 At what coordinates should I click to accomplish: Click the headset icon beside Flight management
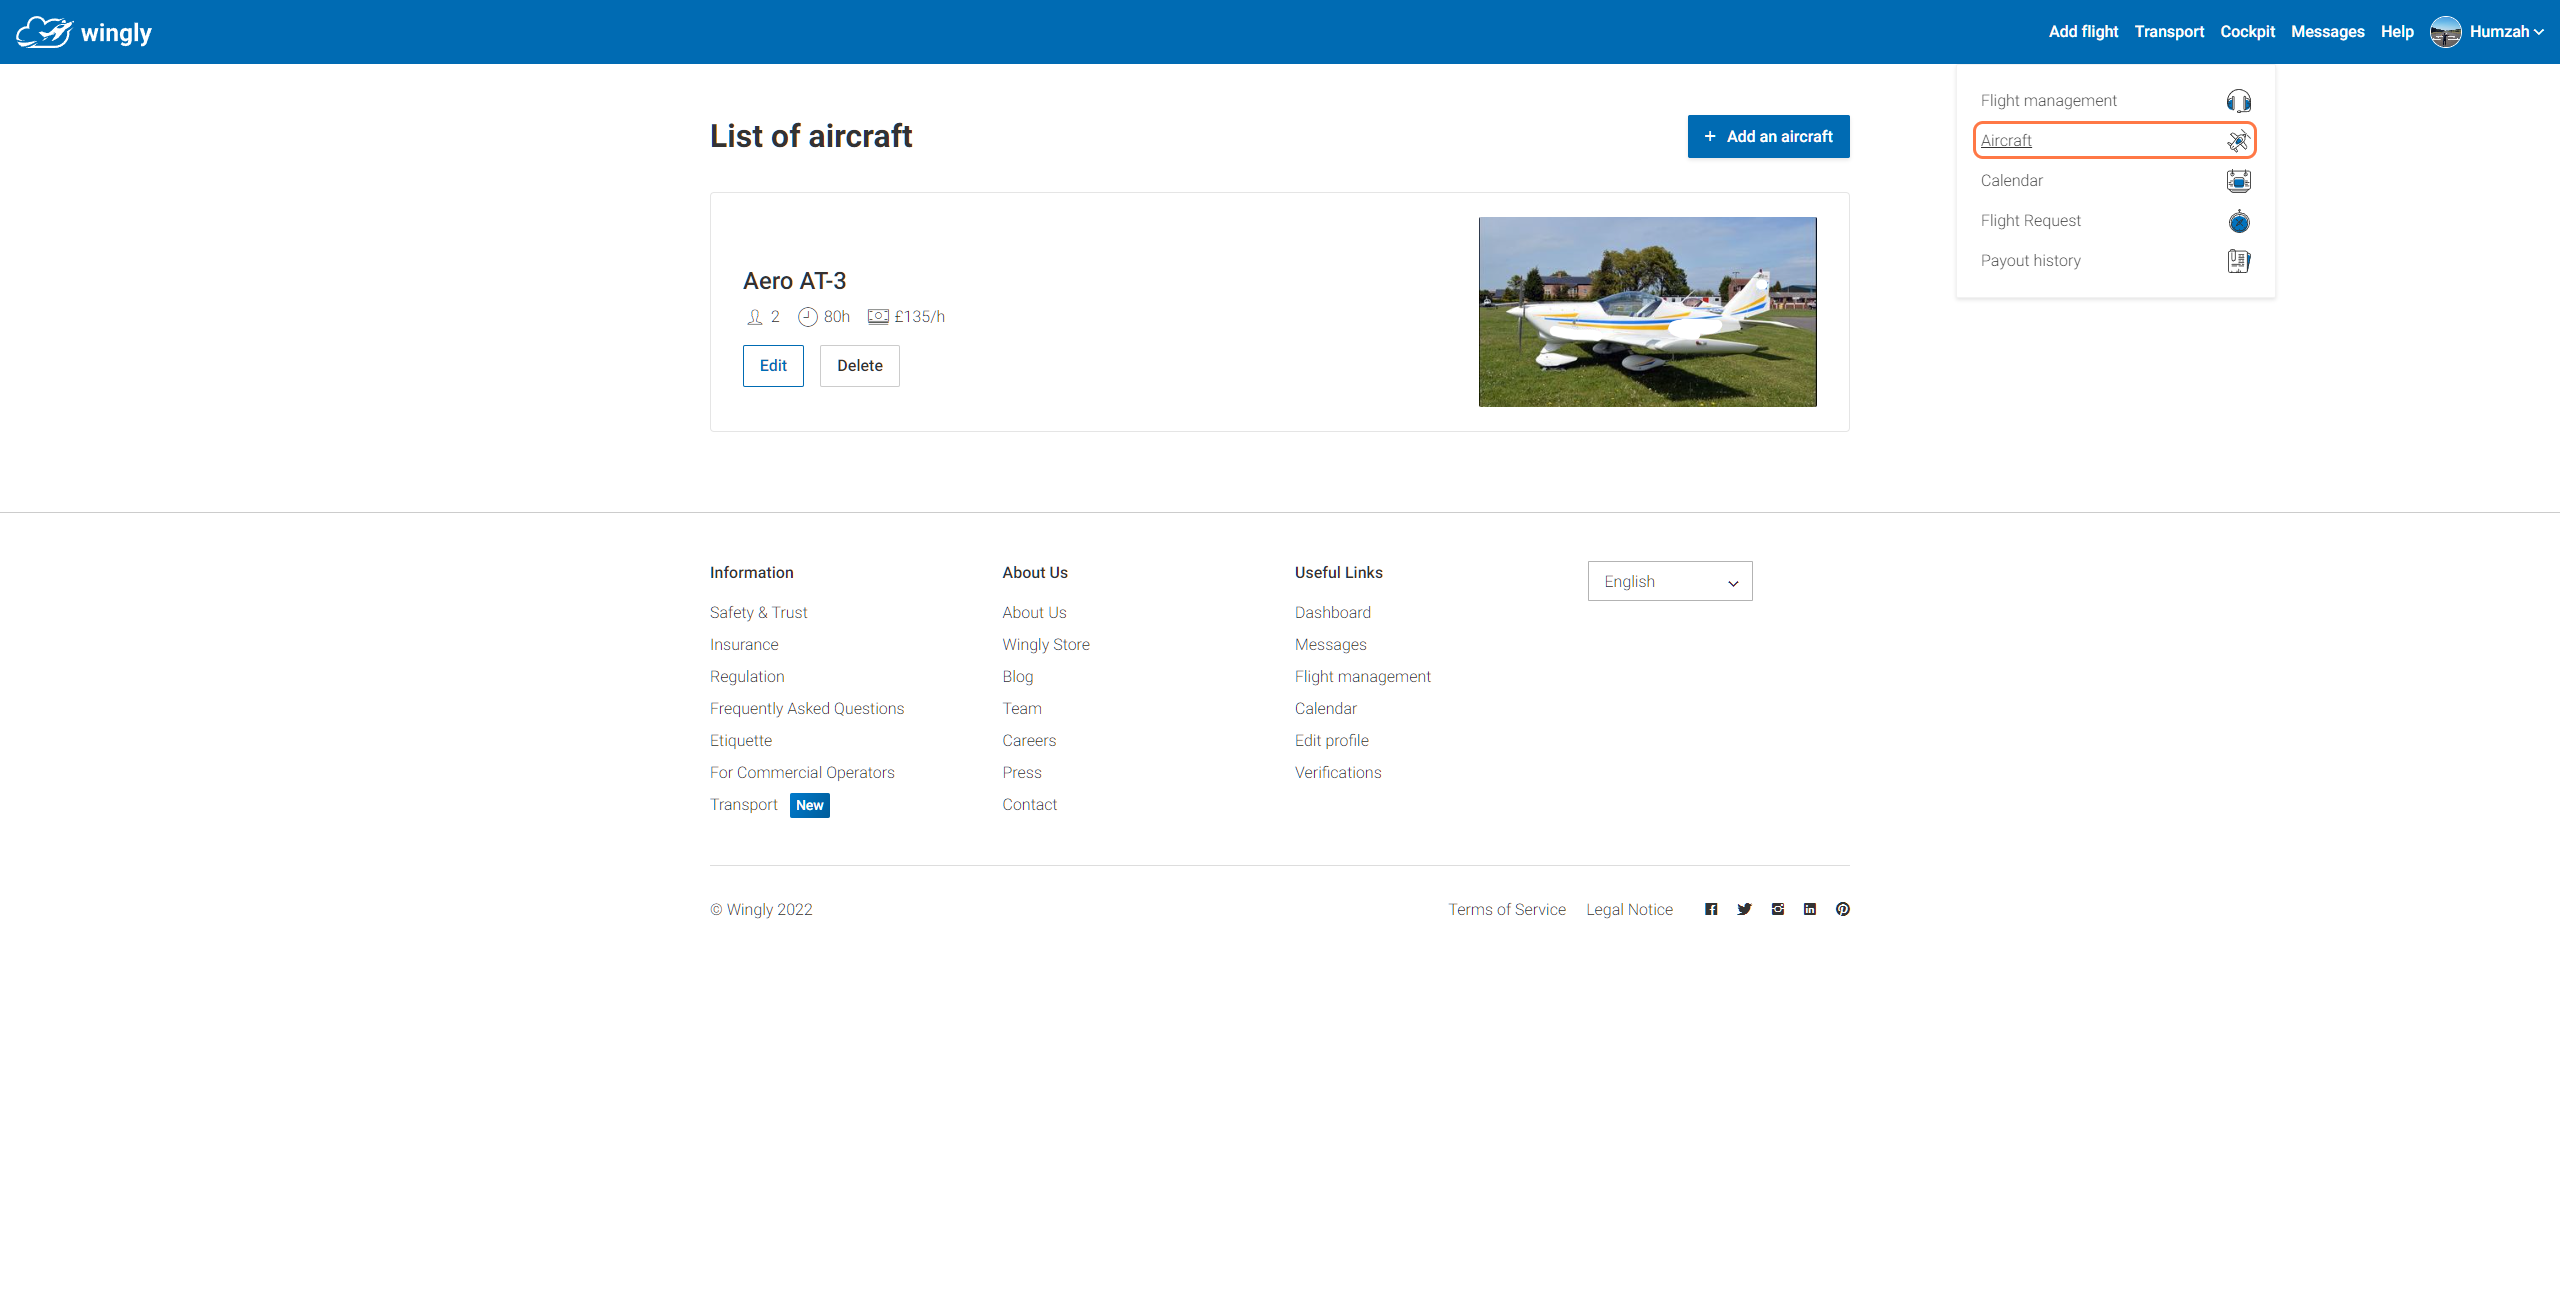tap(2238, 101)
